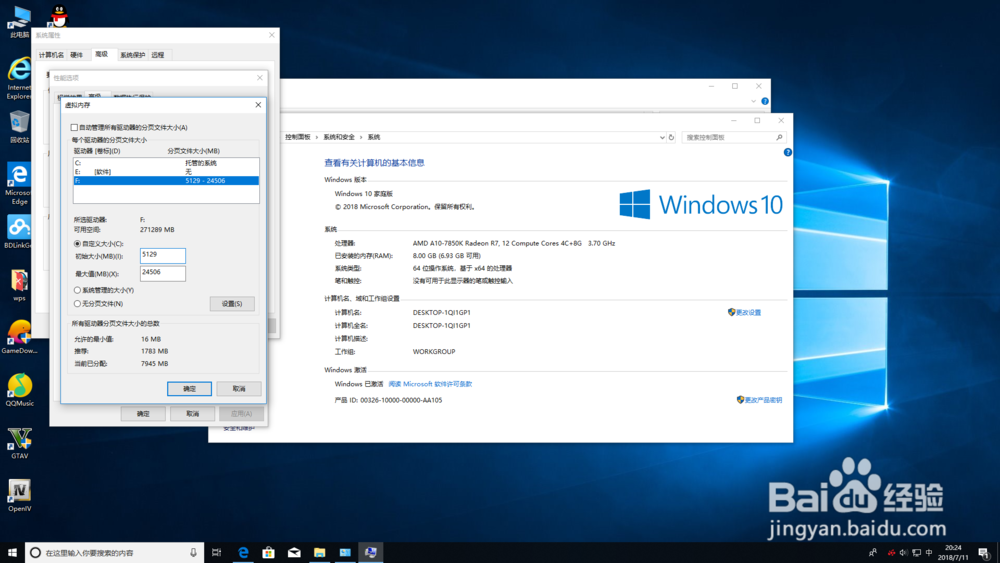Switch to the 系统保护 tab

[x=133, y=55]
